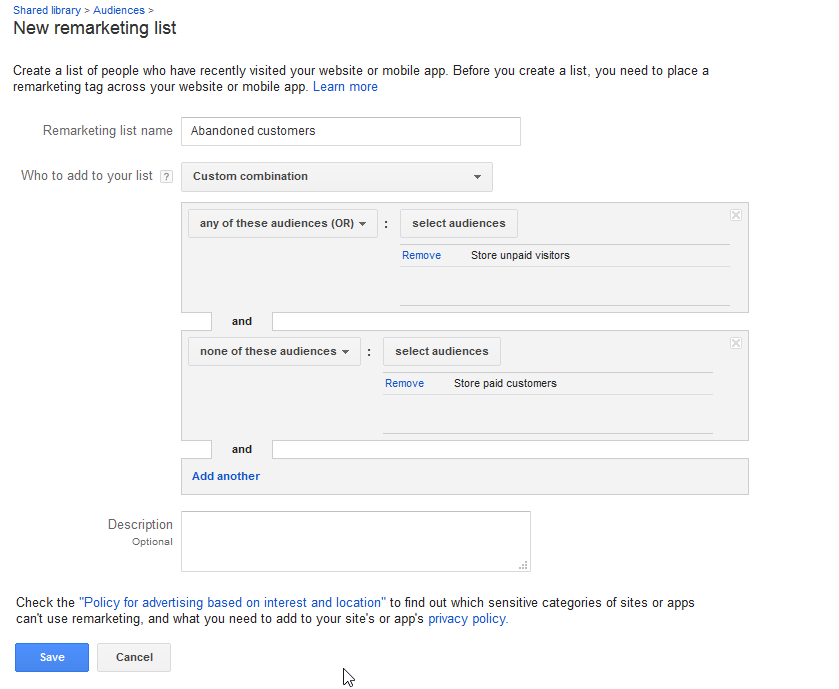Screen dimensions: 839x689
Task: Expand the none of these audiences dropdown
Action: click(x=274, y=351)
